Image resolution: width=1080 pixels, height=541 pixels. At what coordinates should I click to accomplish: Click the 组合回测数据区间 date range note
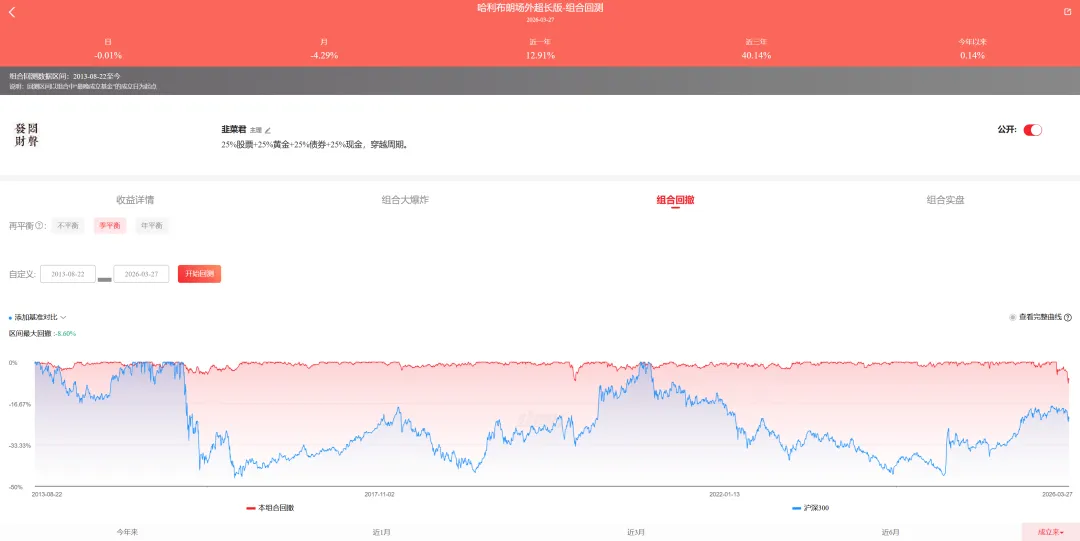(x=65, y=76)
